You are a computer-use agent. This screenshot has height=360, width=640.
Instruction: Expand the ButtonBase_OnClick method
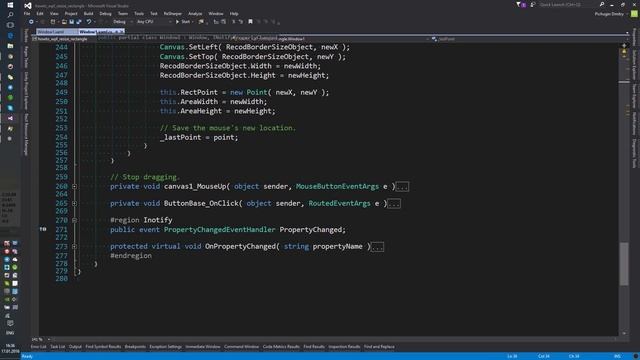click(x=74, y=203)
